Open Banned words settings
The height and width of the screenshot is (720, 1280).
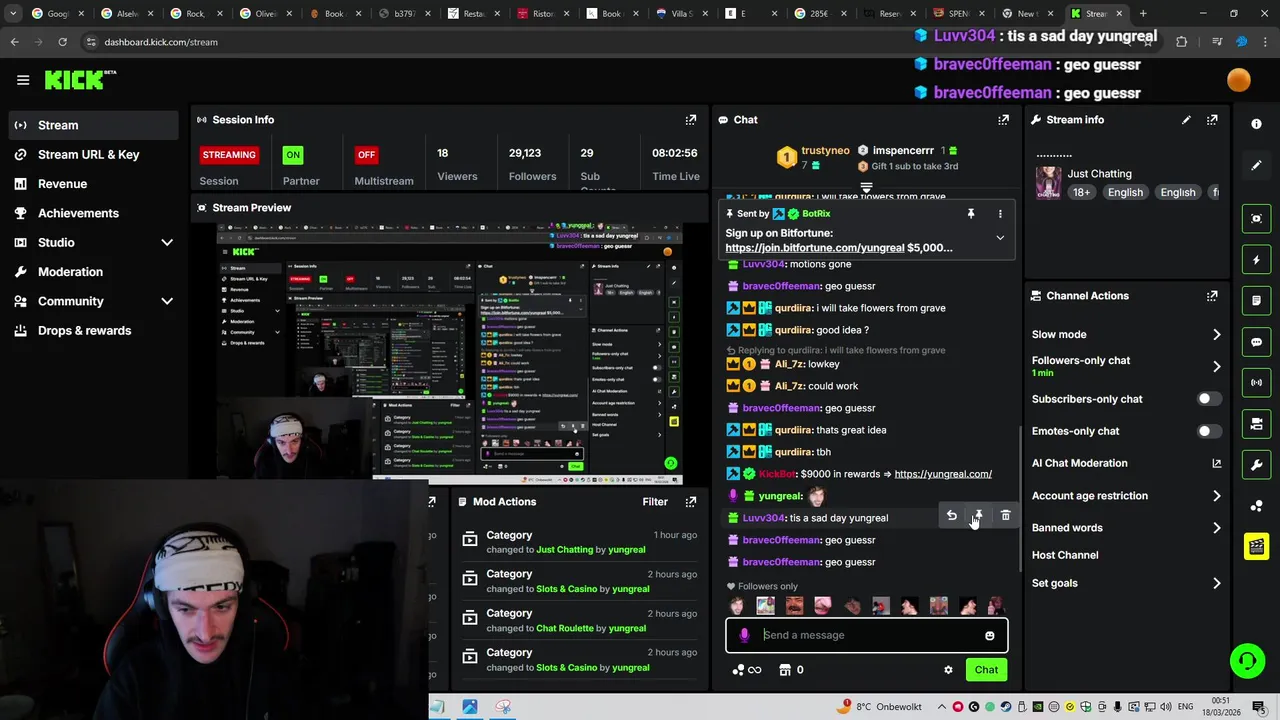[x=1126, y=528]
